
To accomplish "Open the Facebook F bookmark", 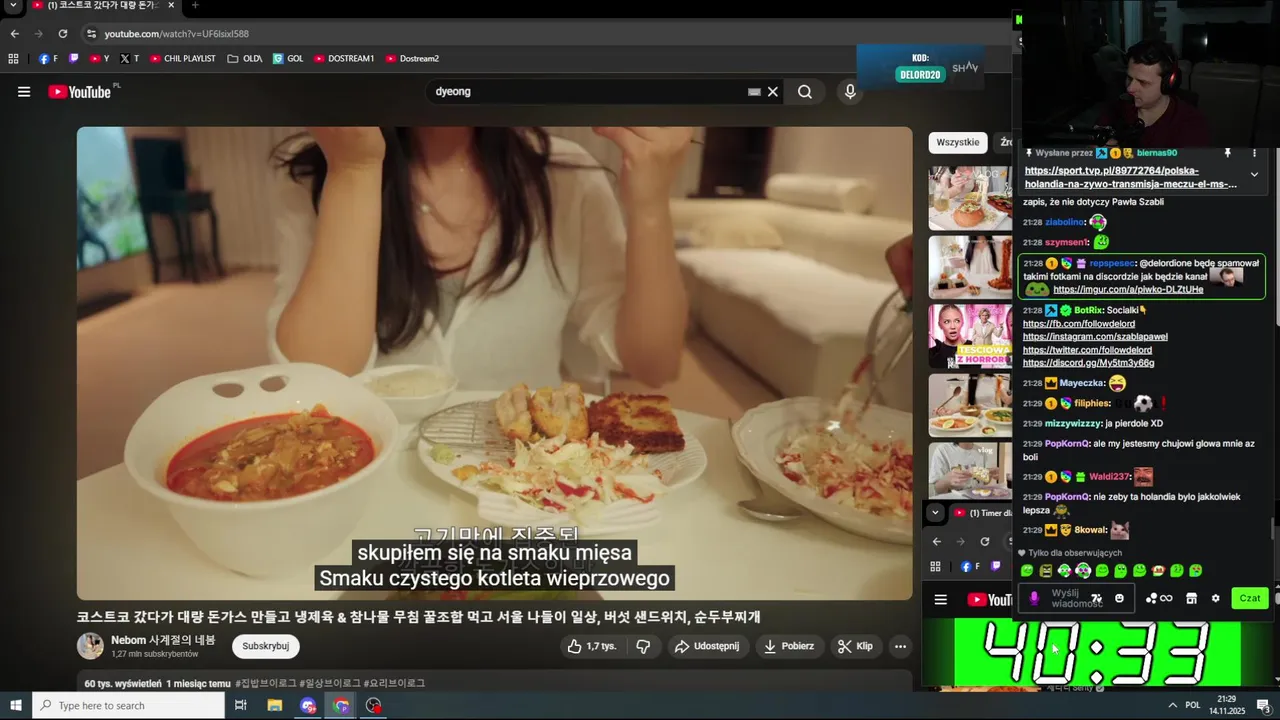I will tap(48, 59).
